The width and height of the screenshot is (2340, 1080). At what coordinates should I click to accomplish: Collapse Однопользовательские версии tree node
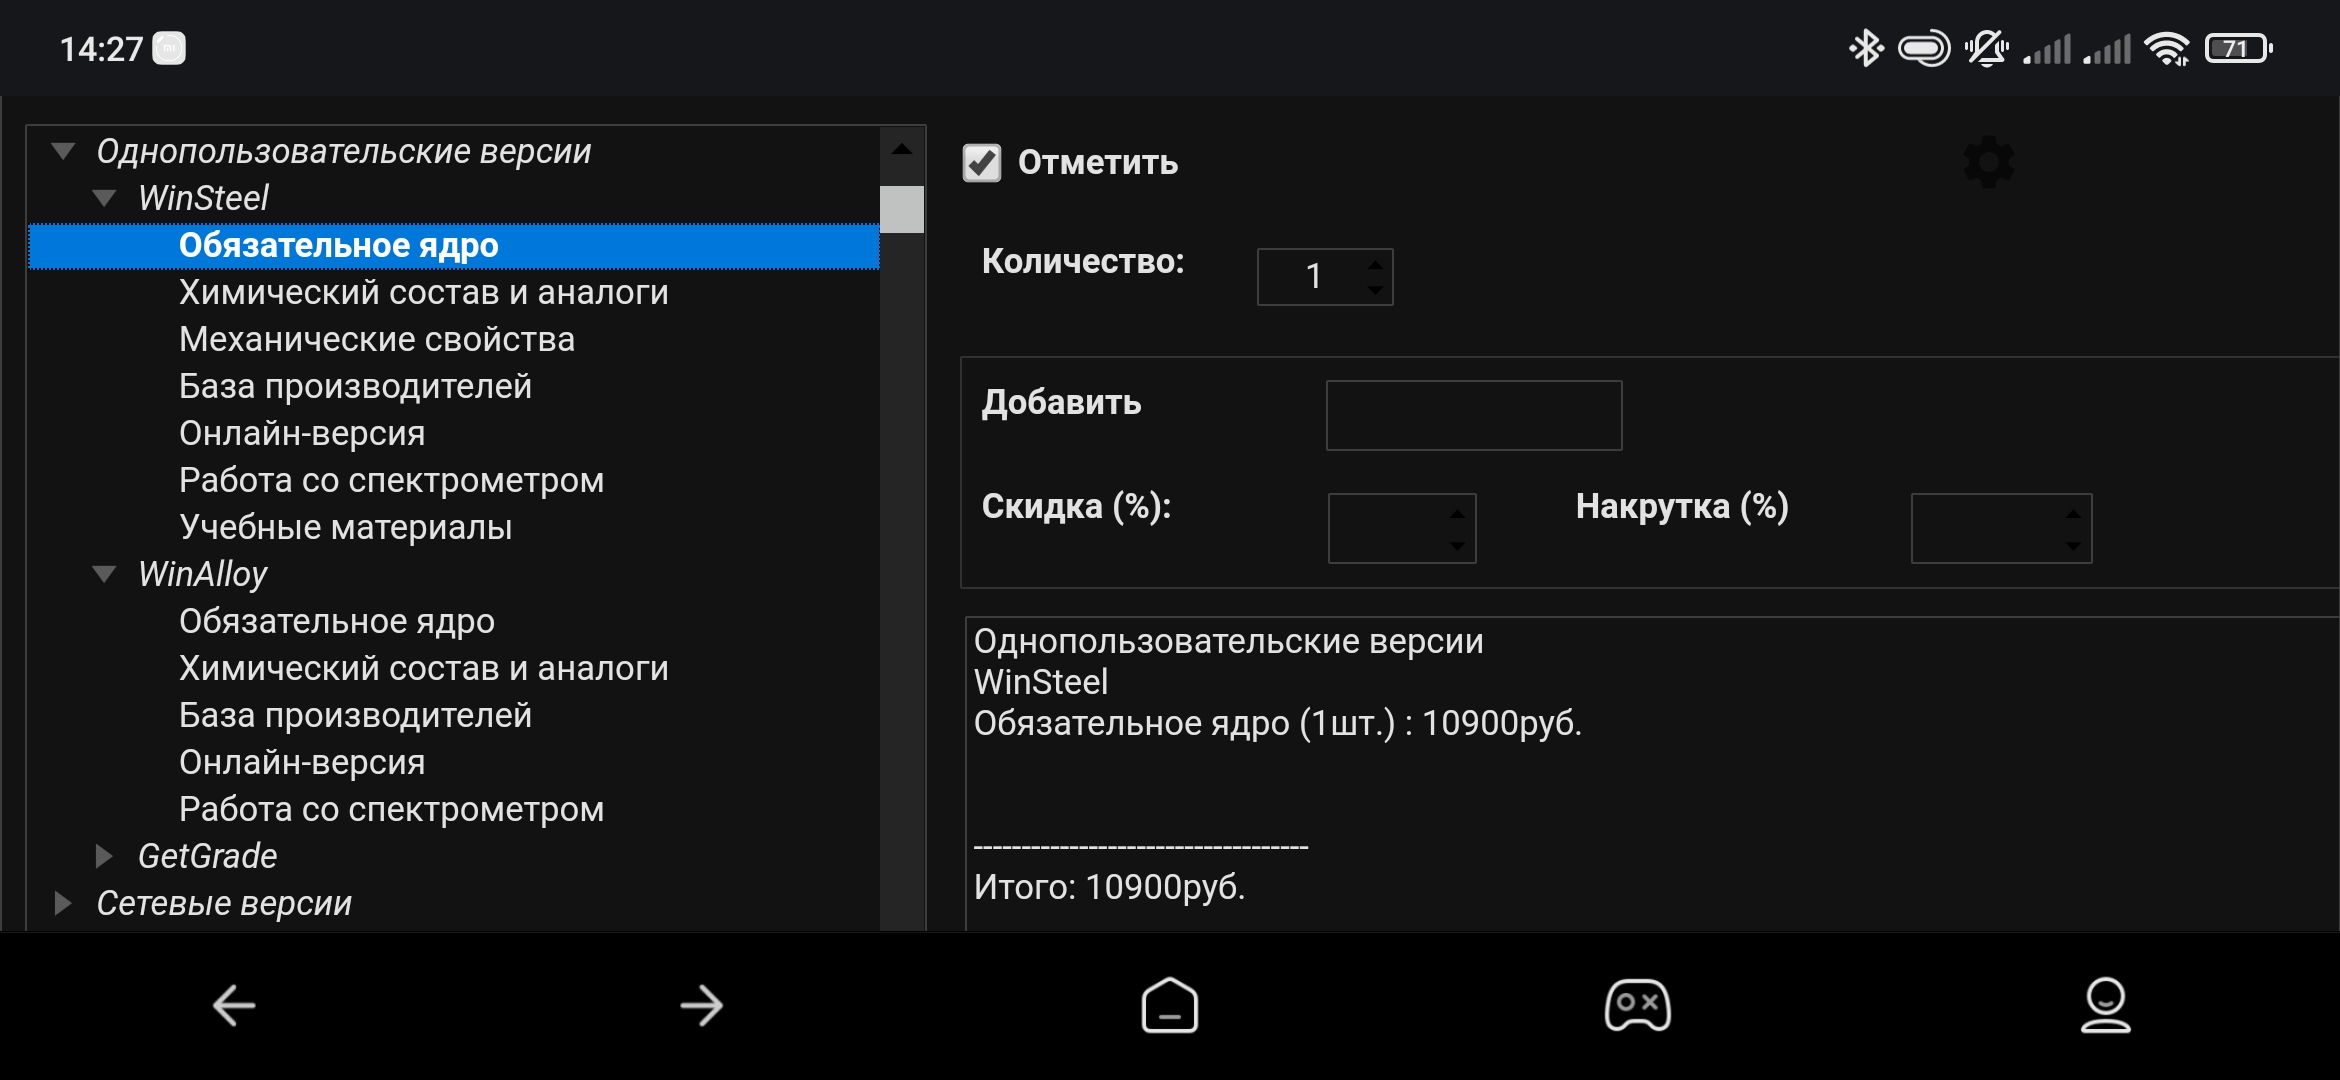click(x=64, y=152)
